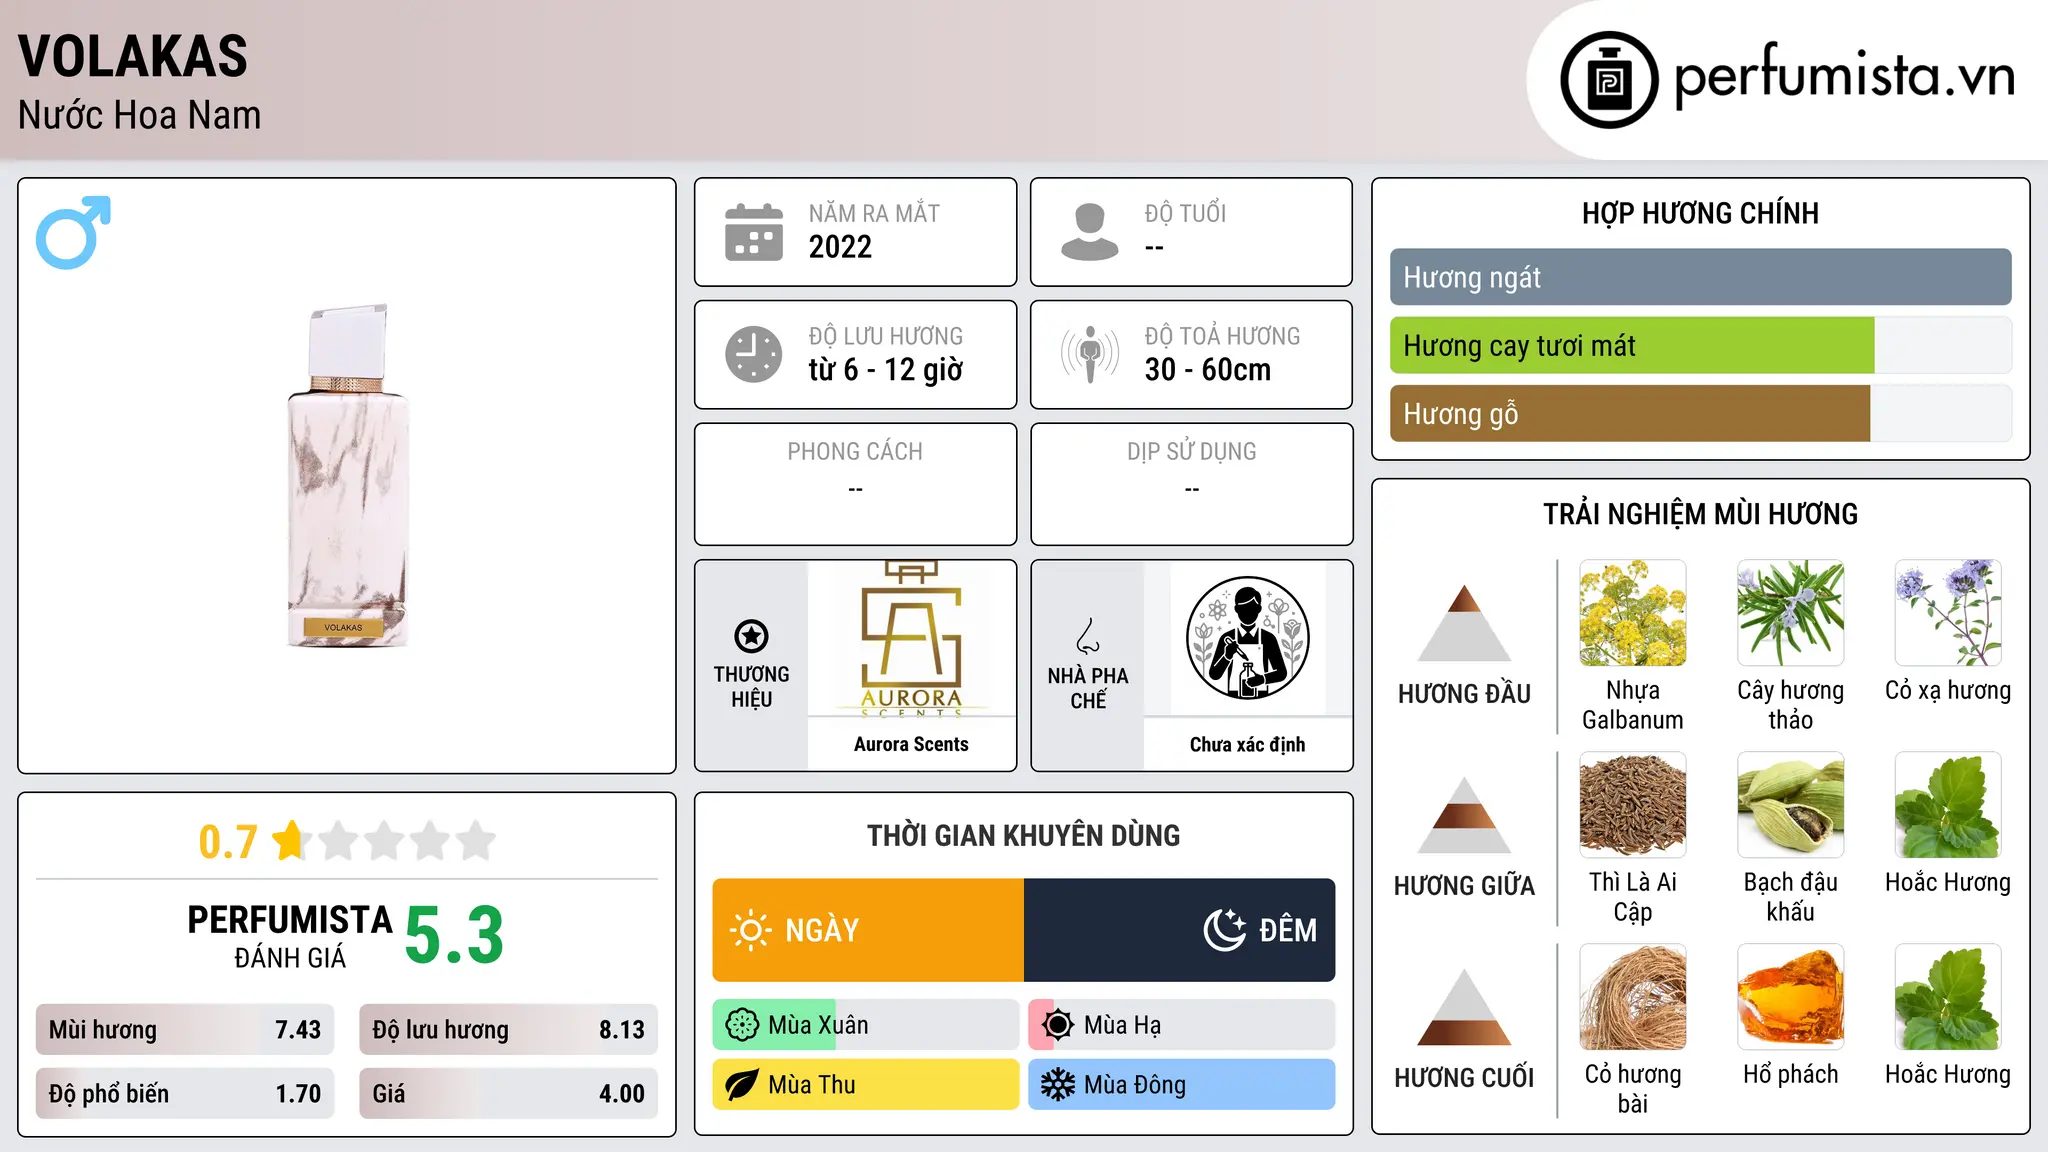Click the Aurora Scents brand logo
The image size is (2048, 1152).
click(911, 639)
